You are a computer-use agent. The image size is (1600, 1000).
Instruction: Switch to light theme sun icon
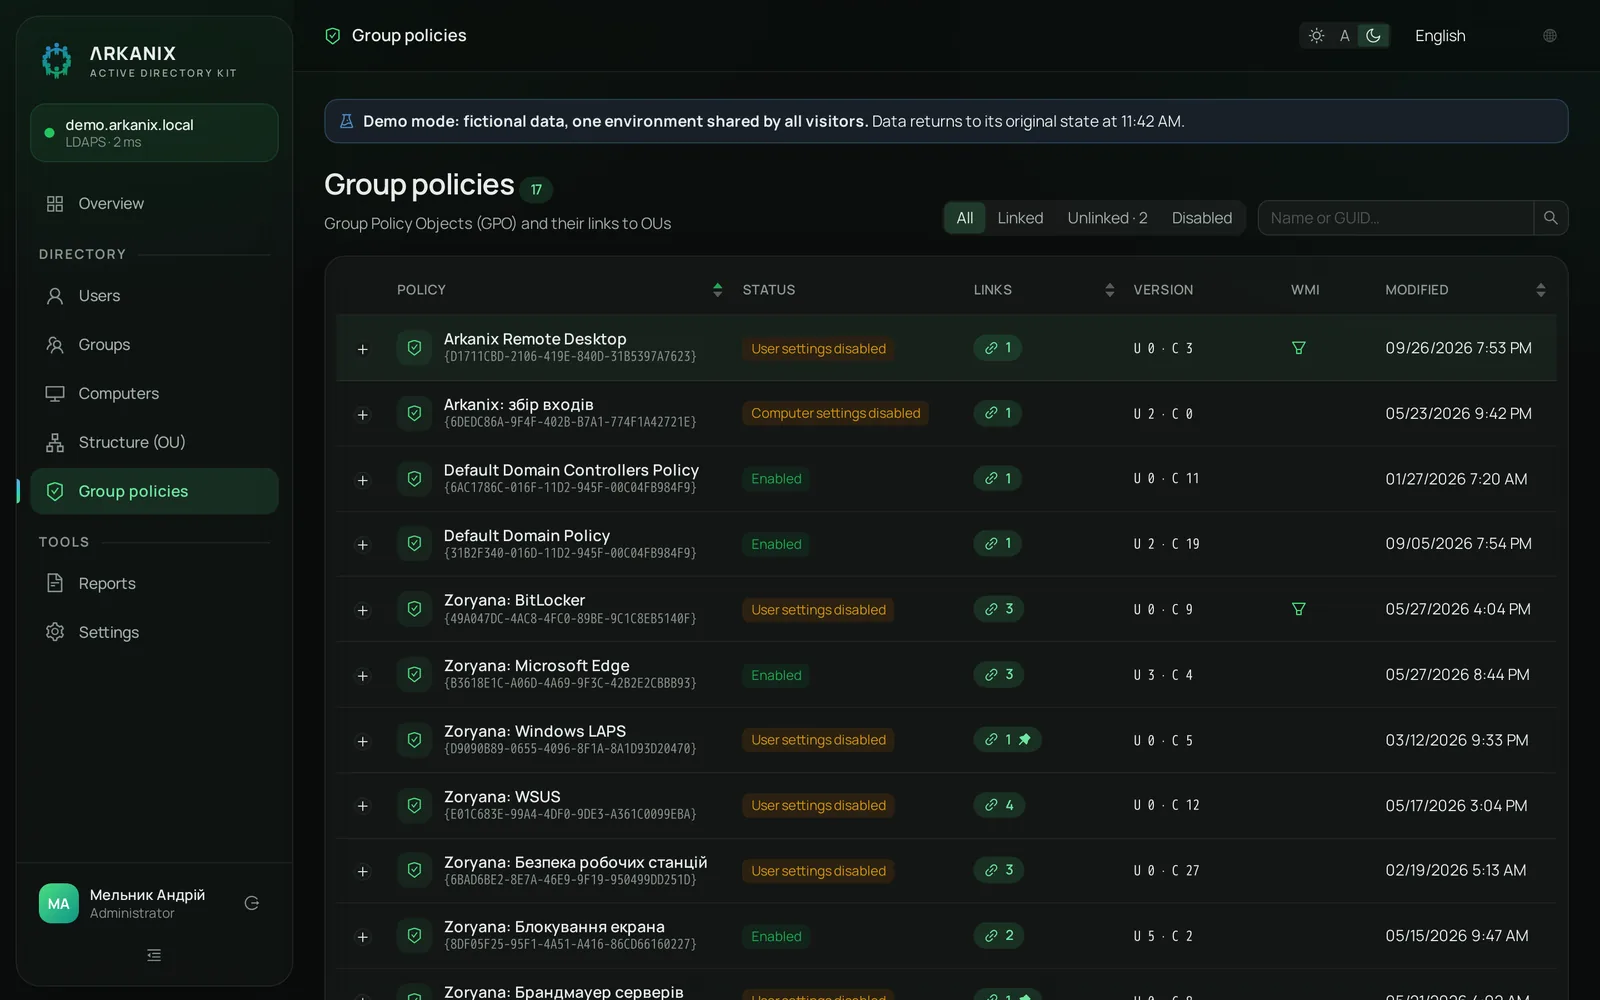1317,36
